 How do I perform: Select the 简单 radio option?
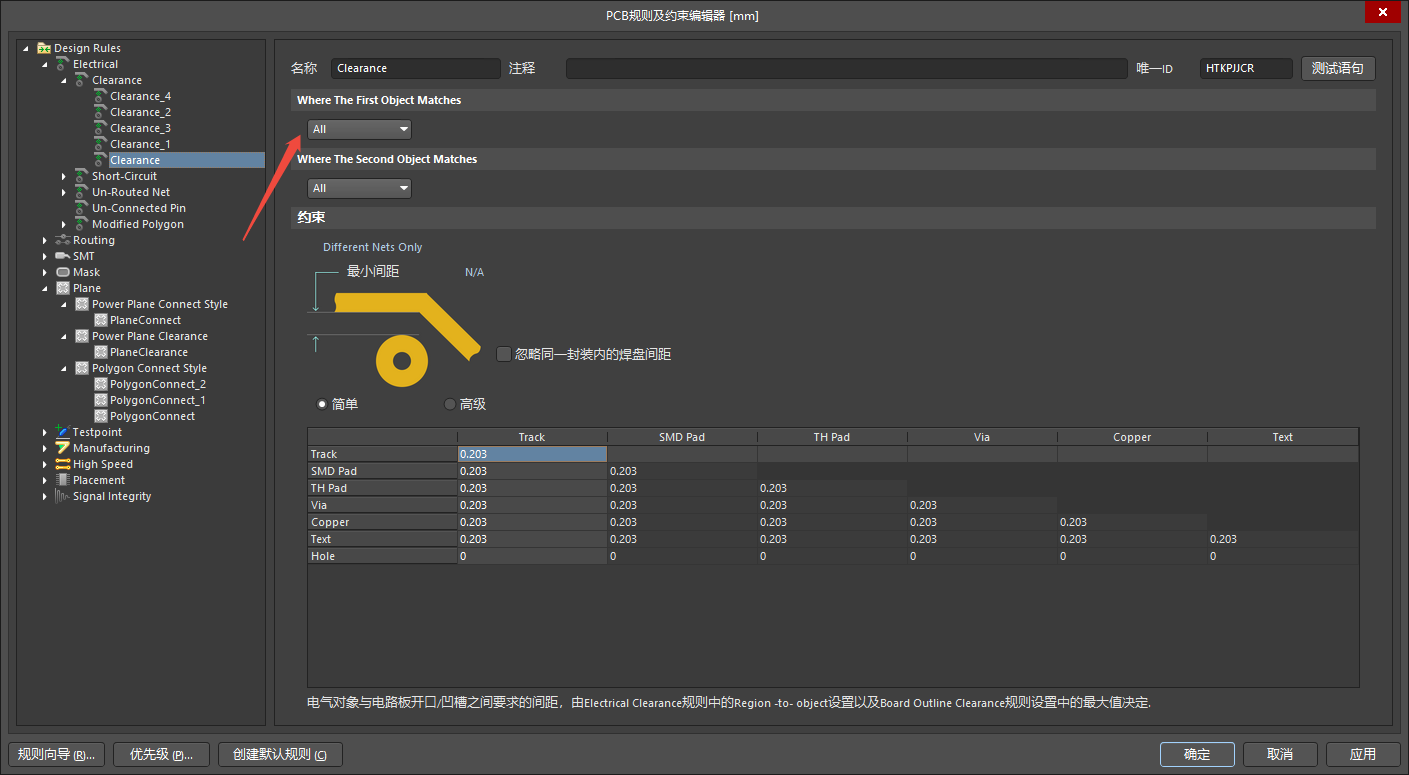[x=321, y=404]
